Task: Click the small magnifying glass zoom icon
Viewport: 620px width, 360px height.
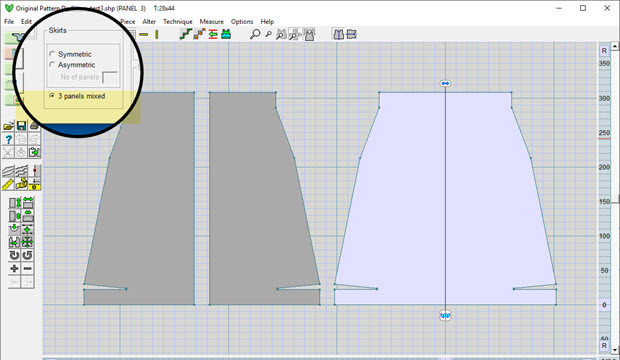Action: coord(268,34)
